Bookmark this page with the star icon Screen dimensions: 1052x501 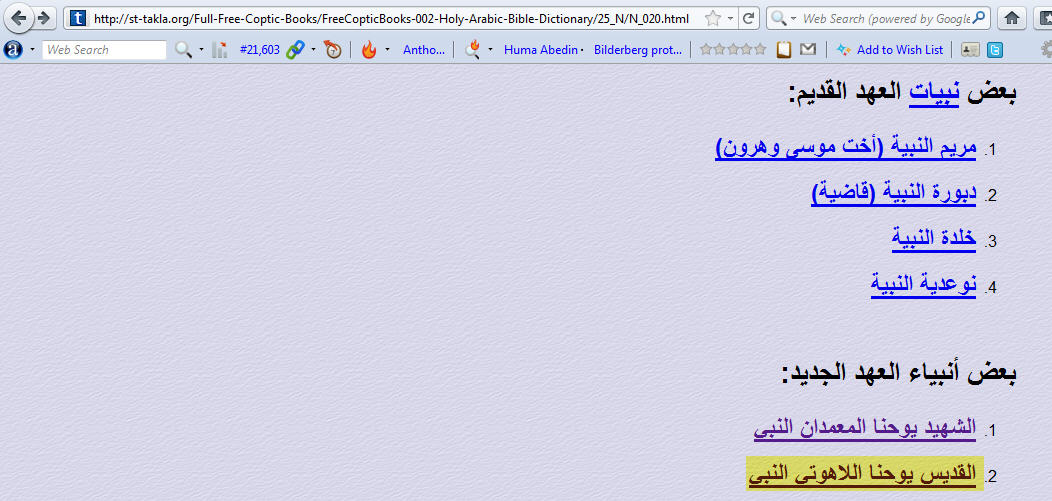click(712, 18)
